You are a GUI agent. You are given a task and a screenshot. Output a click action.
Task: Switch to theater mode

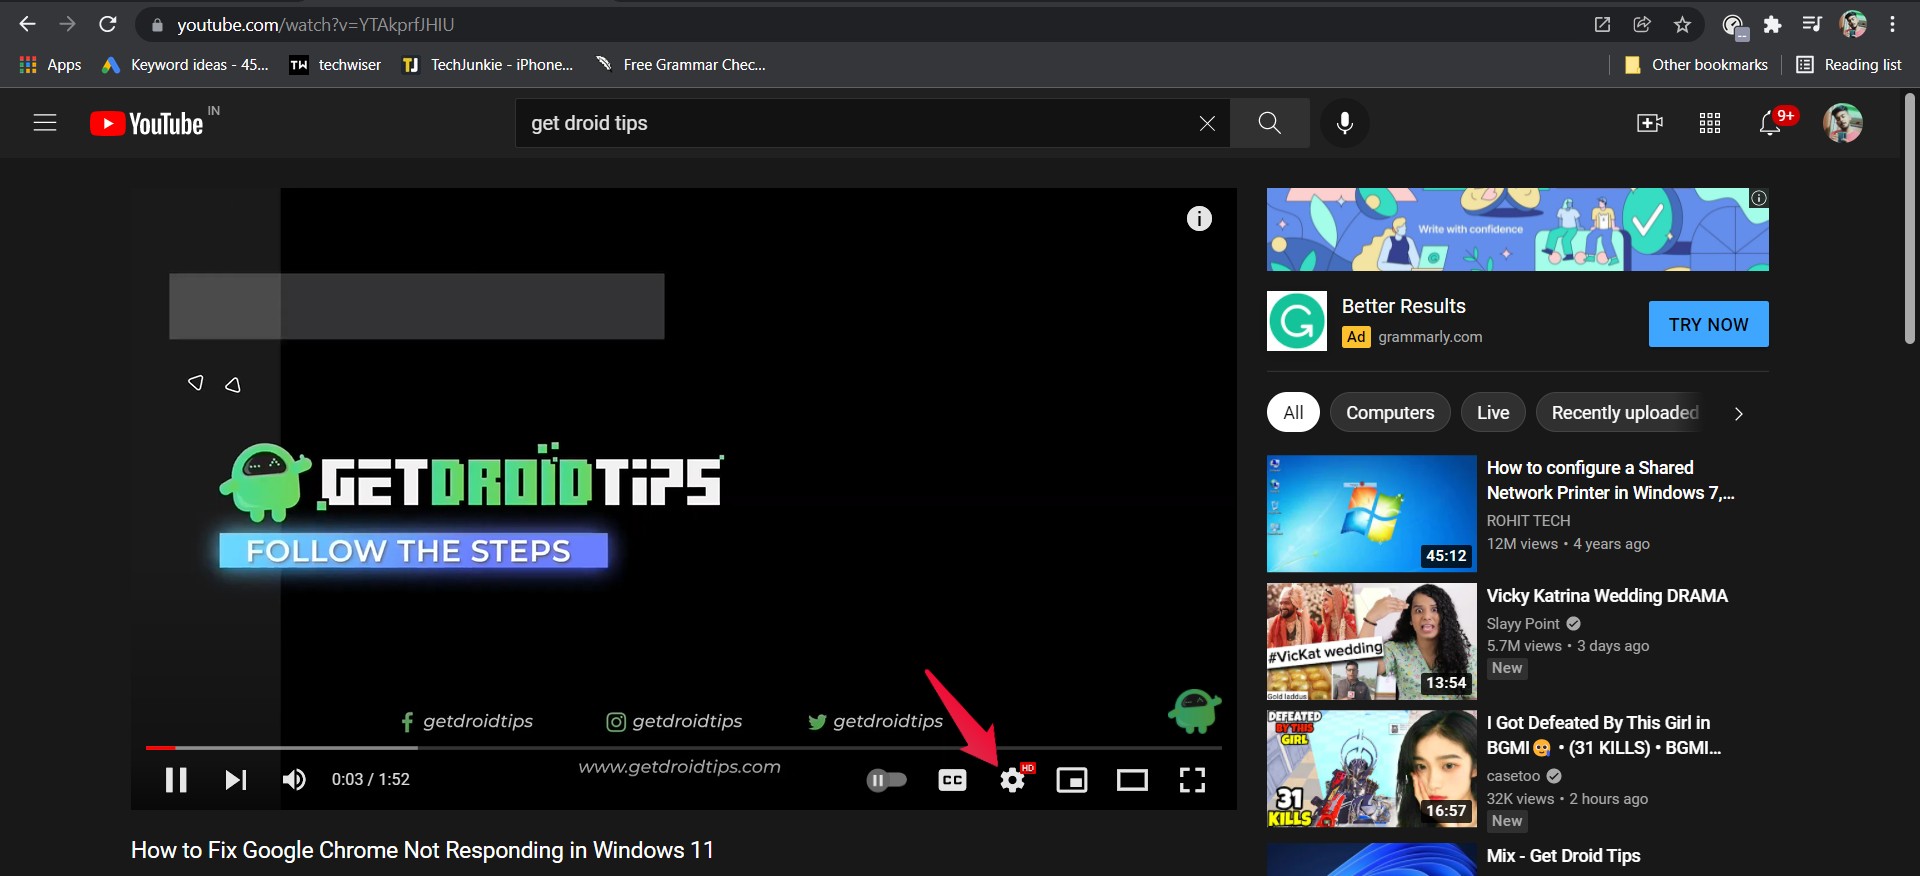point(1132,780)
